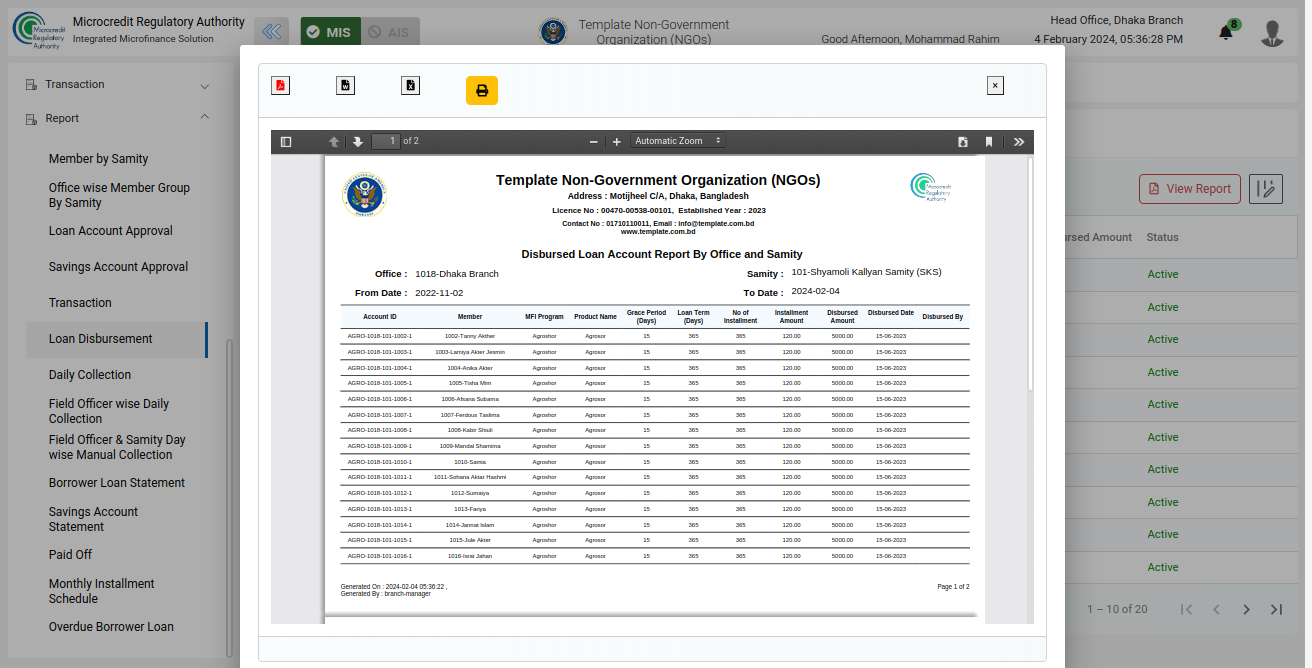This screenshot has width=1312, height=668.
Task: Open Savings Account Approval report
Action: click(x=118, y=267)
